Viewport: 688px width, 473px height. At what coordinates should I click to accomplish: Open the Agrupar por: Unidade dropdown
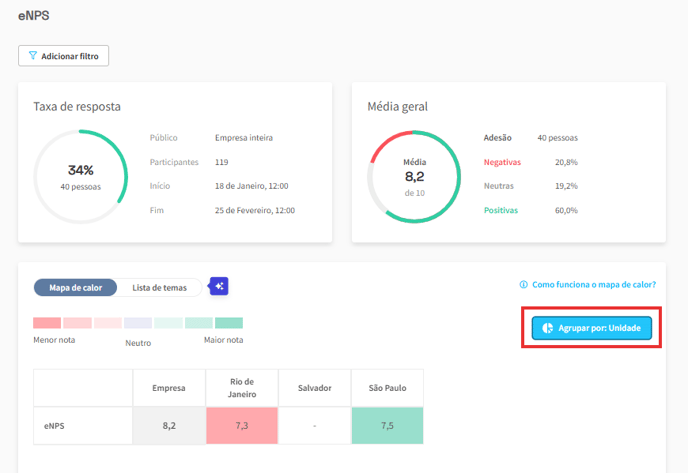pos(591,327)
